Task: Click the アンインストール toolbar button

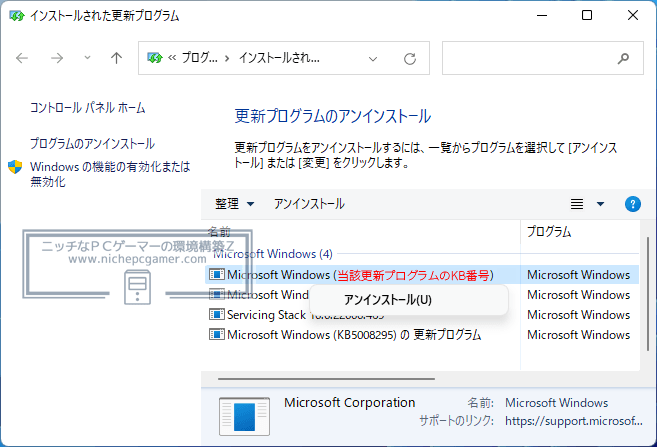Action: tap(309, 204)
